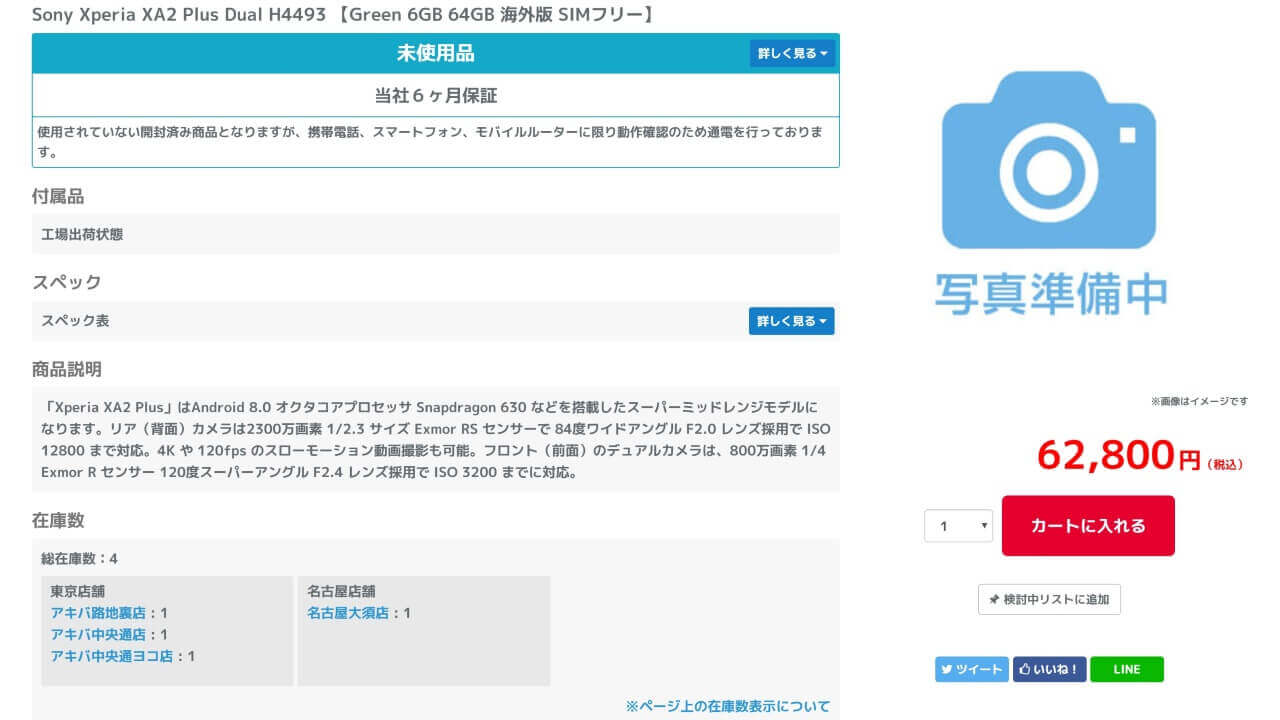Open the quantity dropdown showing 1

958,526
